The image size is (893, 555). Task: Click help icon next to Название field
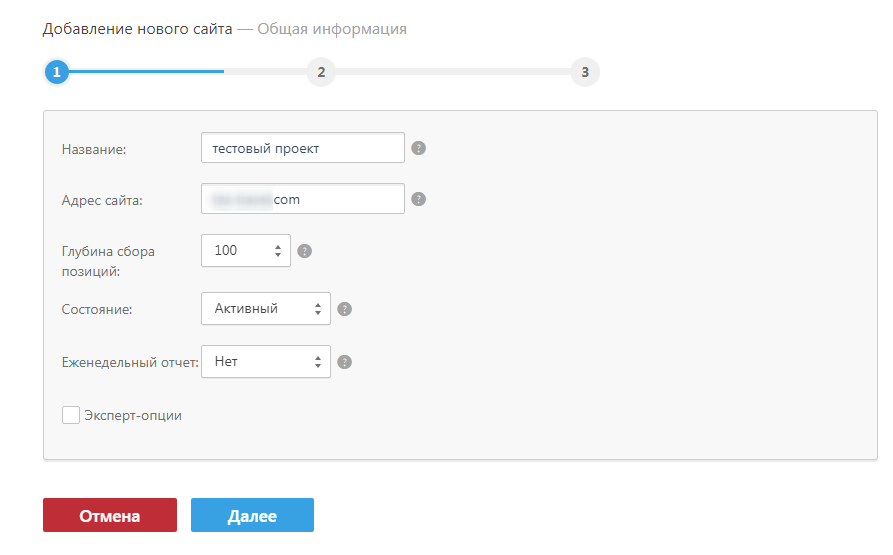(419, 148)
